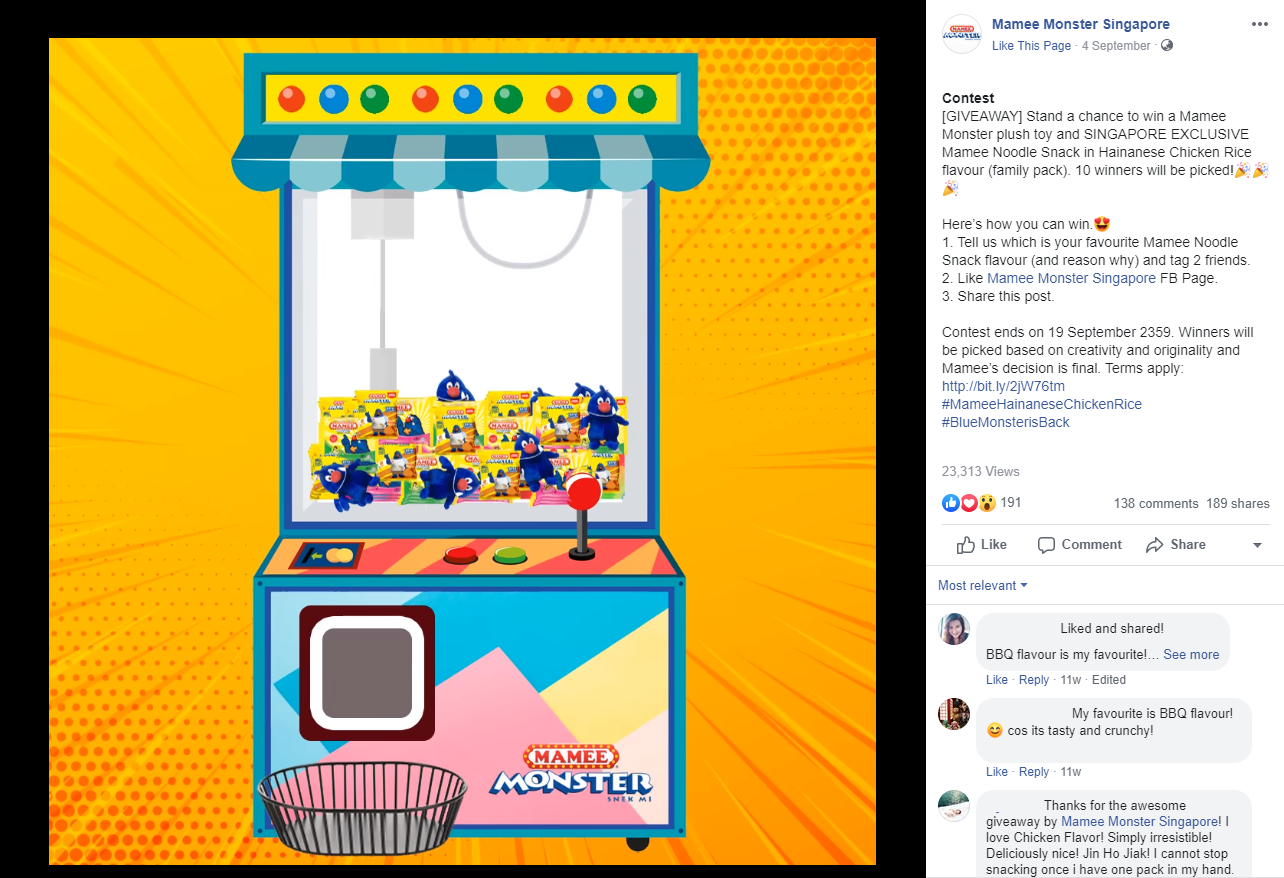Click the #BlueMonsterisBack hashtag

point(1005,422)
